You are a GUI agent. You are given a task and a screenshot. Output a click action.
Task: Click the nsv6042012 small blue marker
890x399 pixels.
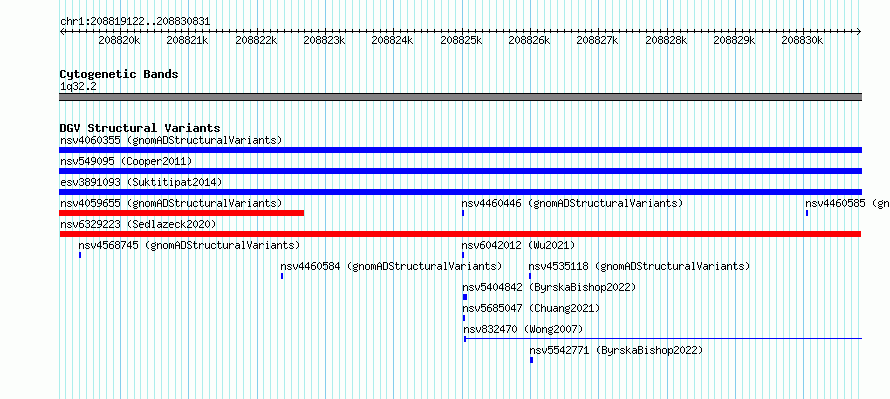coord(463,255)
